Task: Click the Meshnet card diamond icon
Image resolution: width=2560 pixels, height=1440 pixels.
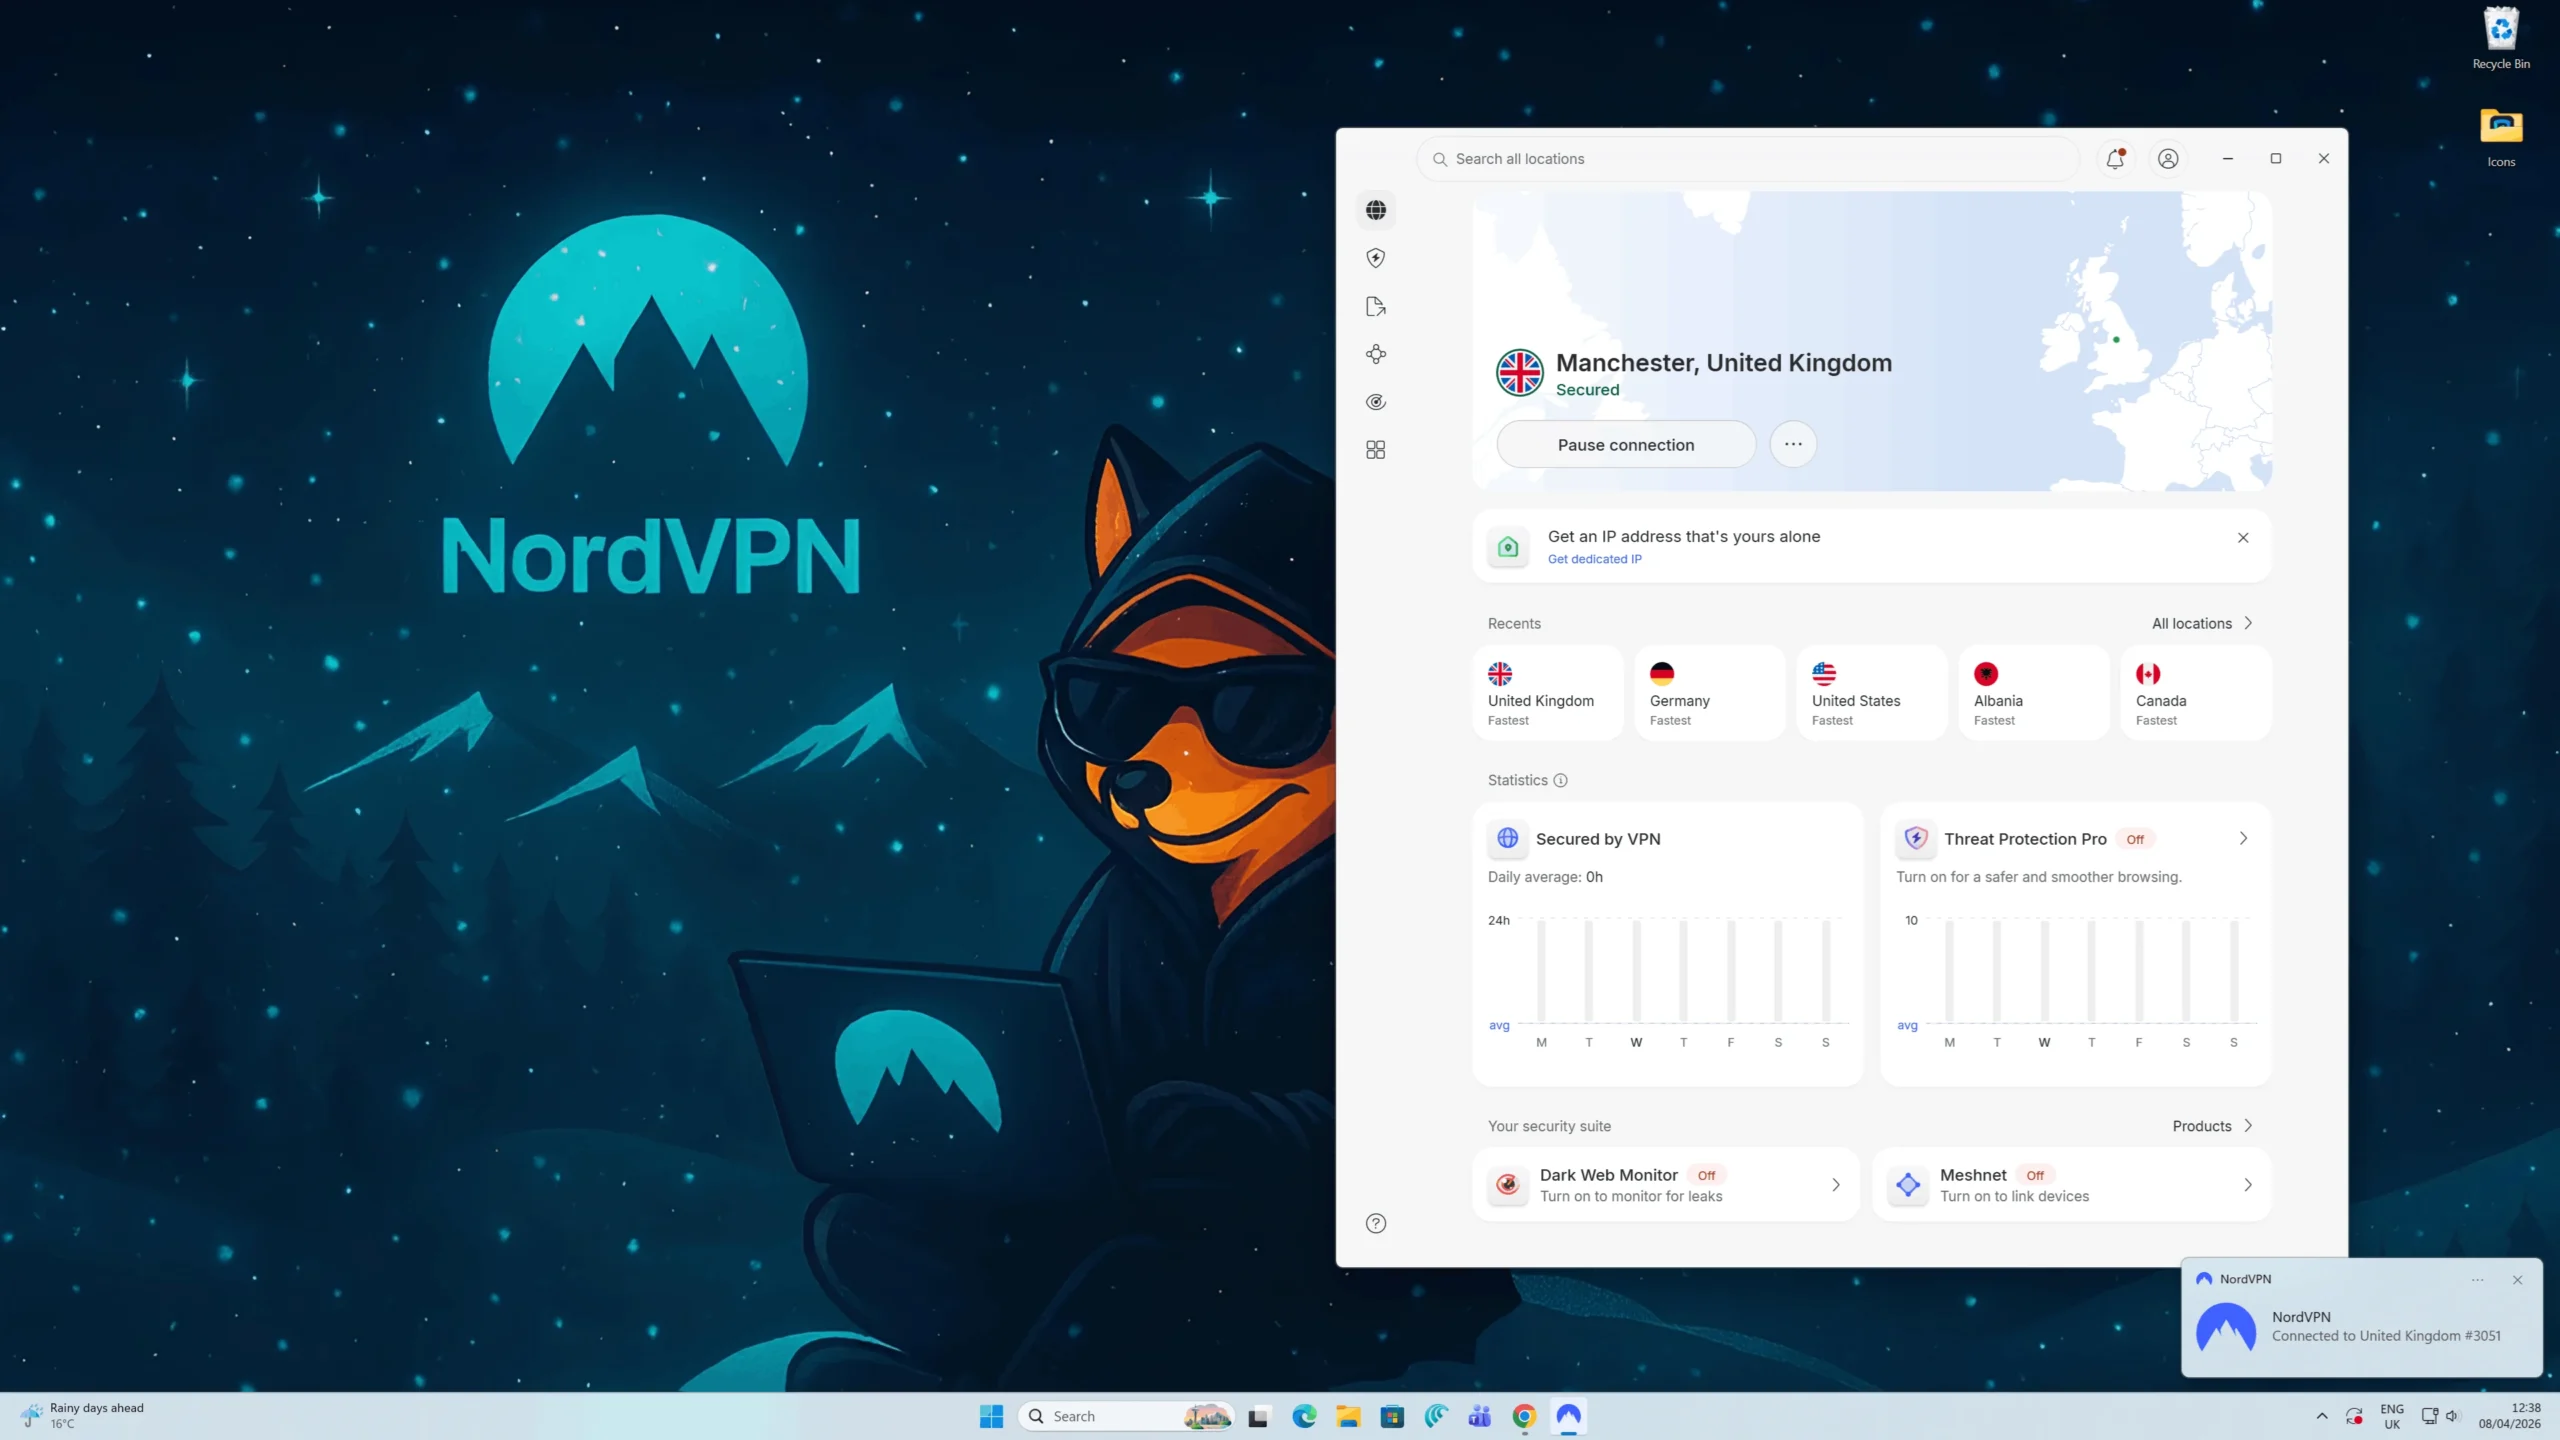Action: (x=1908, y=1185)
